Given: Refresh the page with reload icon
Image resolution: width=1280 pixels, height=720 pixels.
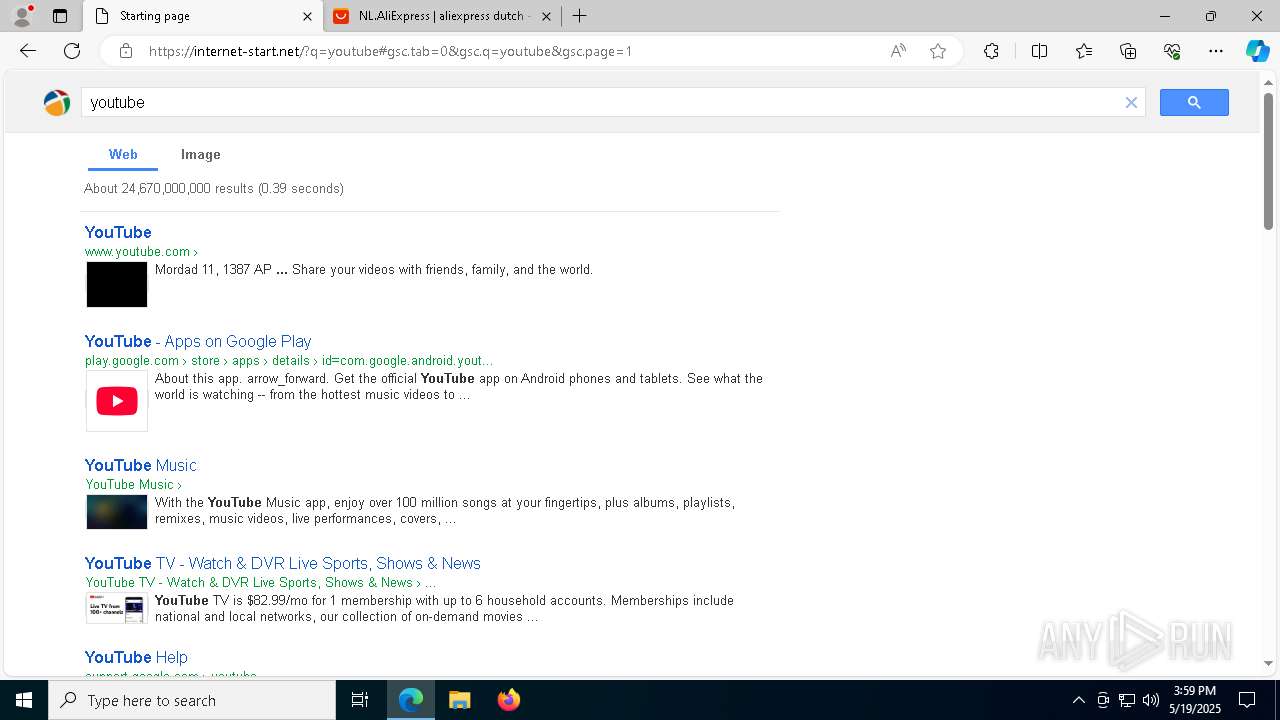Looking at the screenshot, I should pos(72,51).
